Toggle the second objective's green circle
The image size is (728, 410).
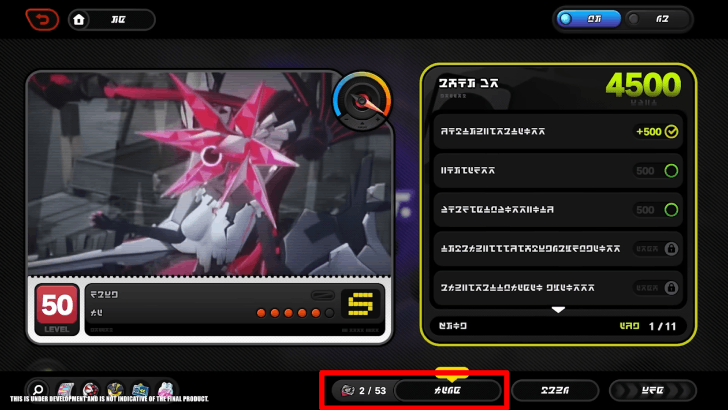coord(672,171)
